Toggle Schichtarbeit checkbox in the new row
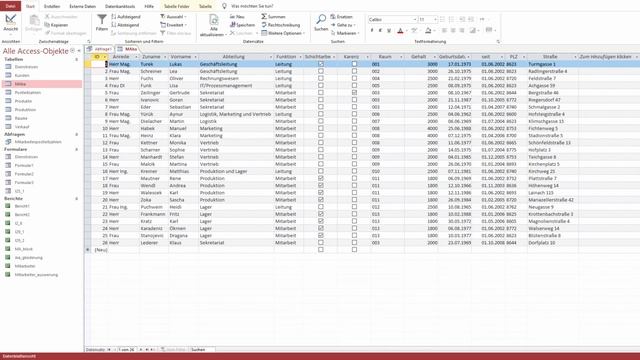This screenshot has width=640, height=360. pyautogui.click(x=321, y=250)
